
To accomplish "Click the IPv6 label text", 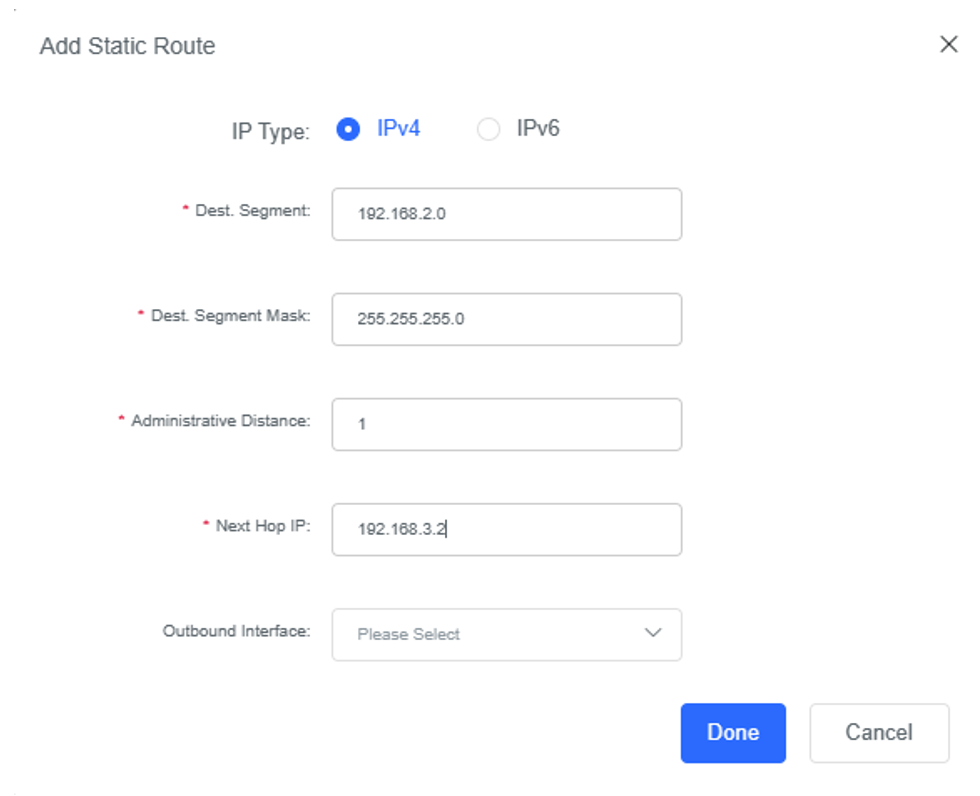I will click(x=538, y=129).
